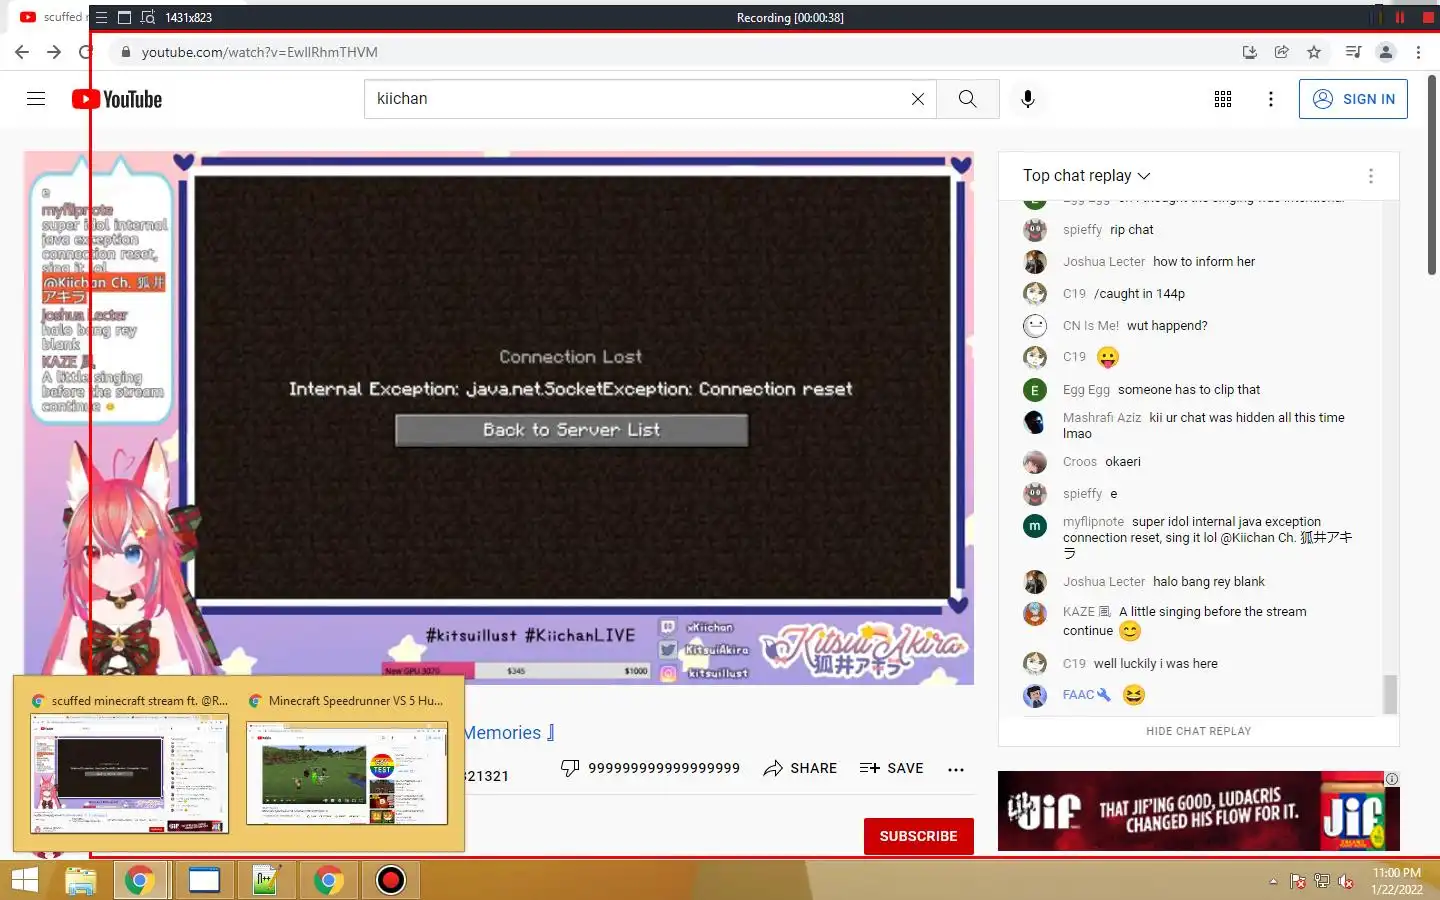Click the Back to Server List button in video
This screenshot has width=1440, height=900.
tap(571, 430)
